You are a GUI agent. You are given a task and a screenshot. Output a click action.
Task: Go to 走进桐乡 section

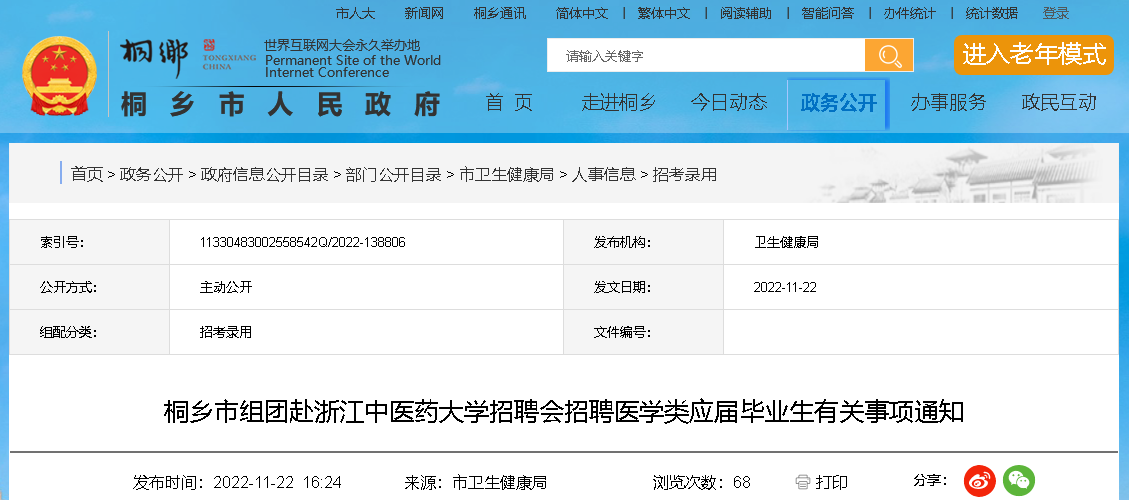[x=619, y=102]
